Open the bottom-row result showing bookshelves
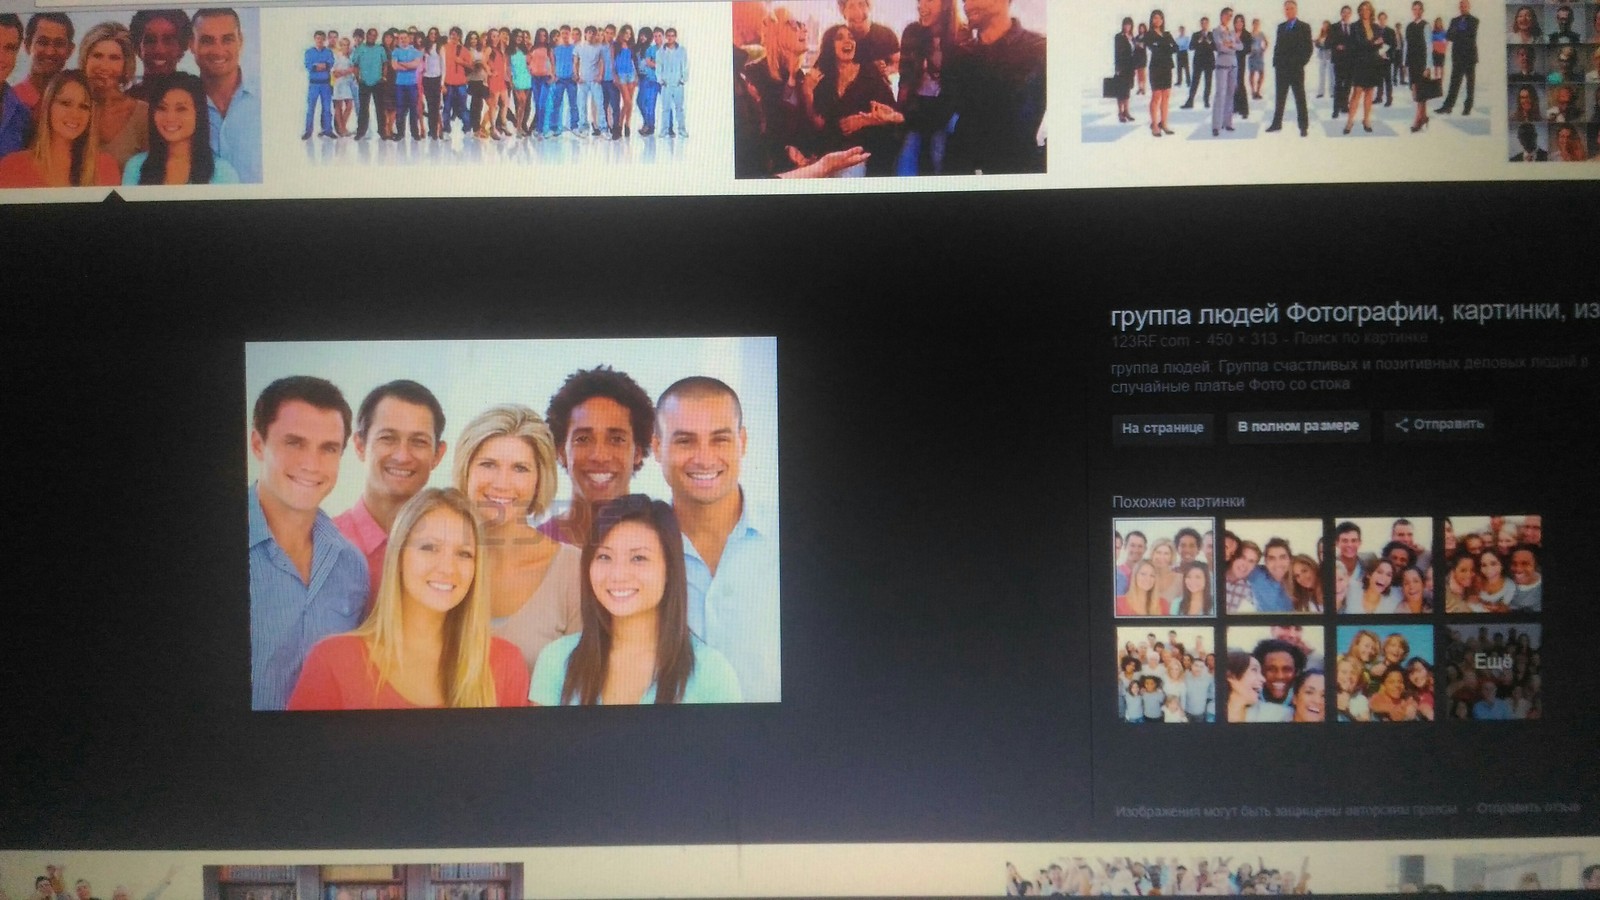1600x900 pixels. point(363,882)
